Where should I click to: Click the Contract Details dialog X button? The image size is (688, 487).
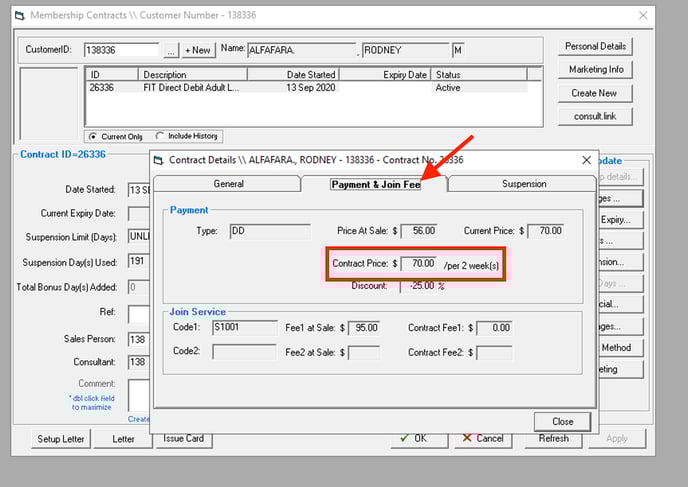pyautogui.click(x=586, y=160)
